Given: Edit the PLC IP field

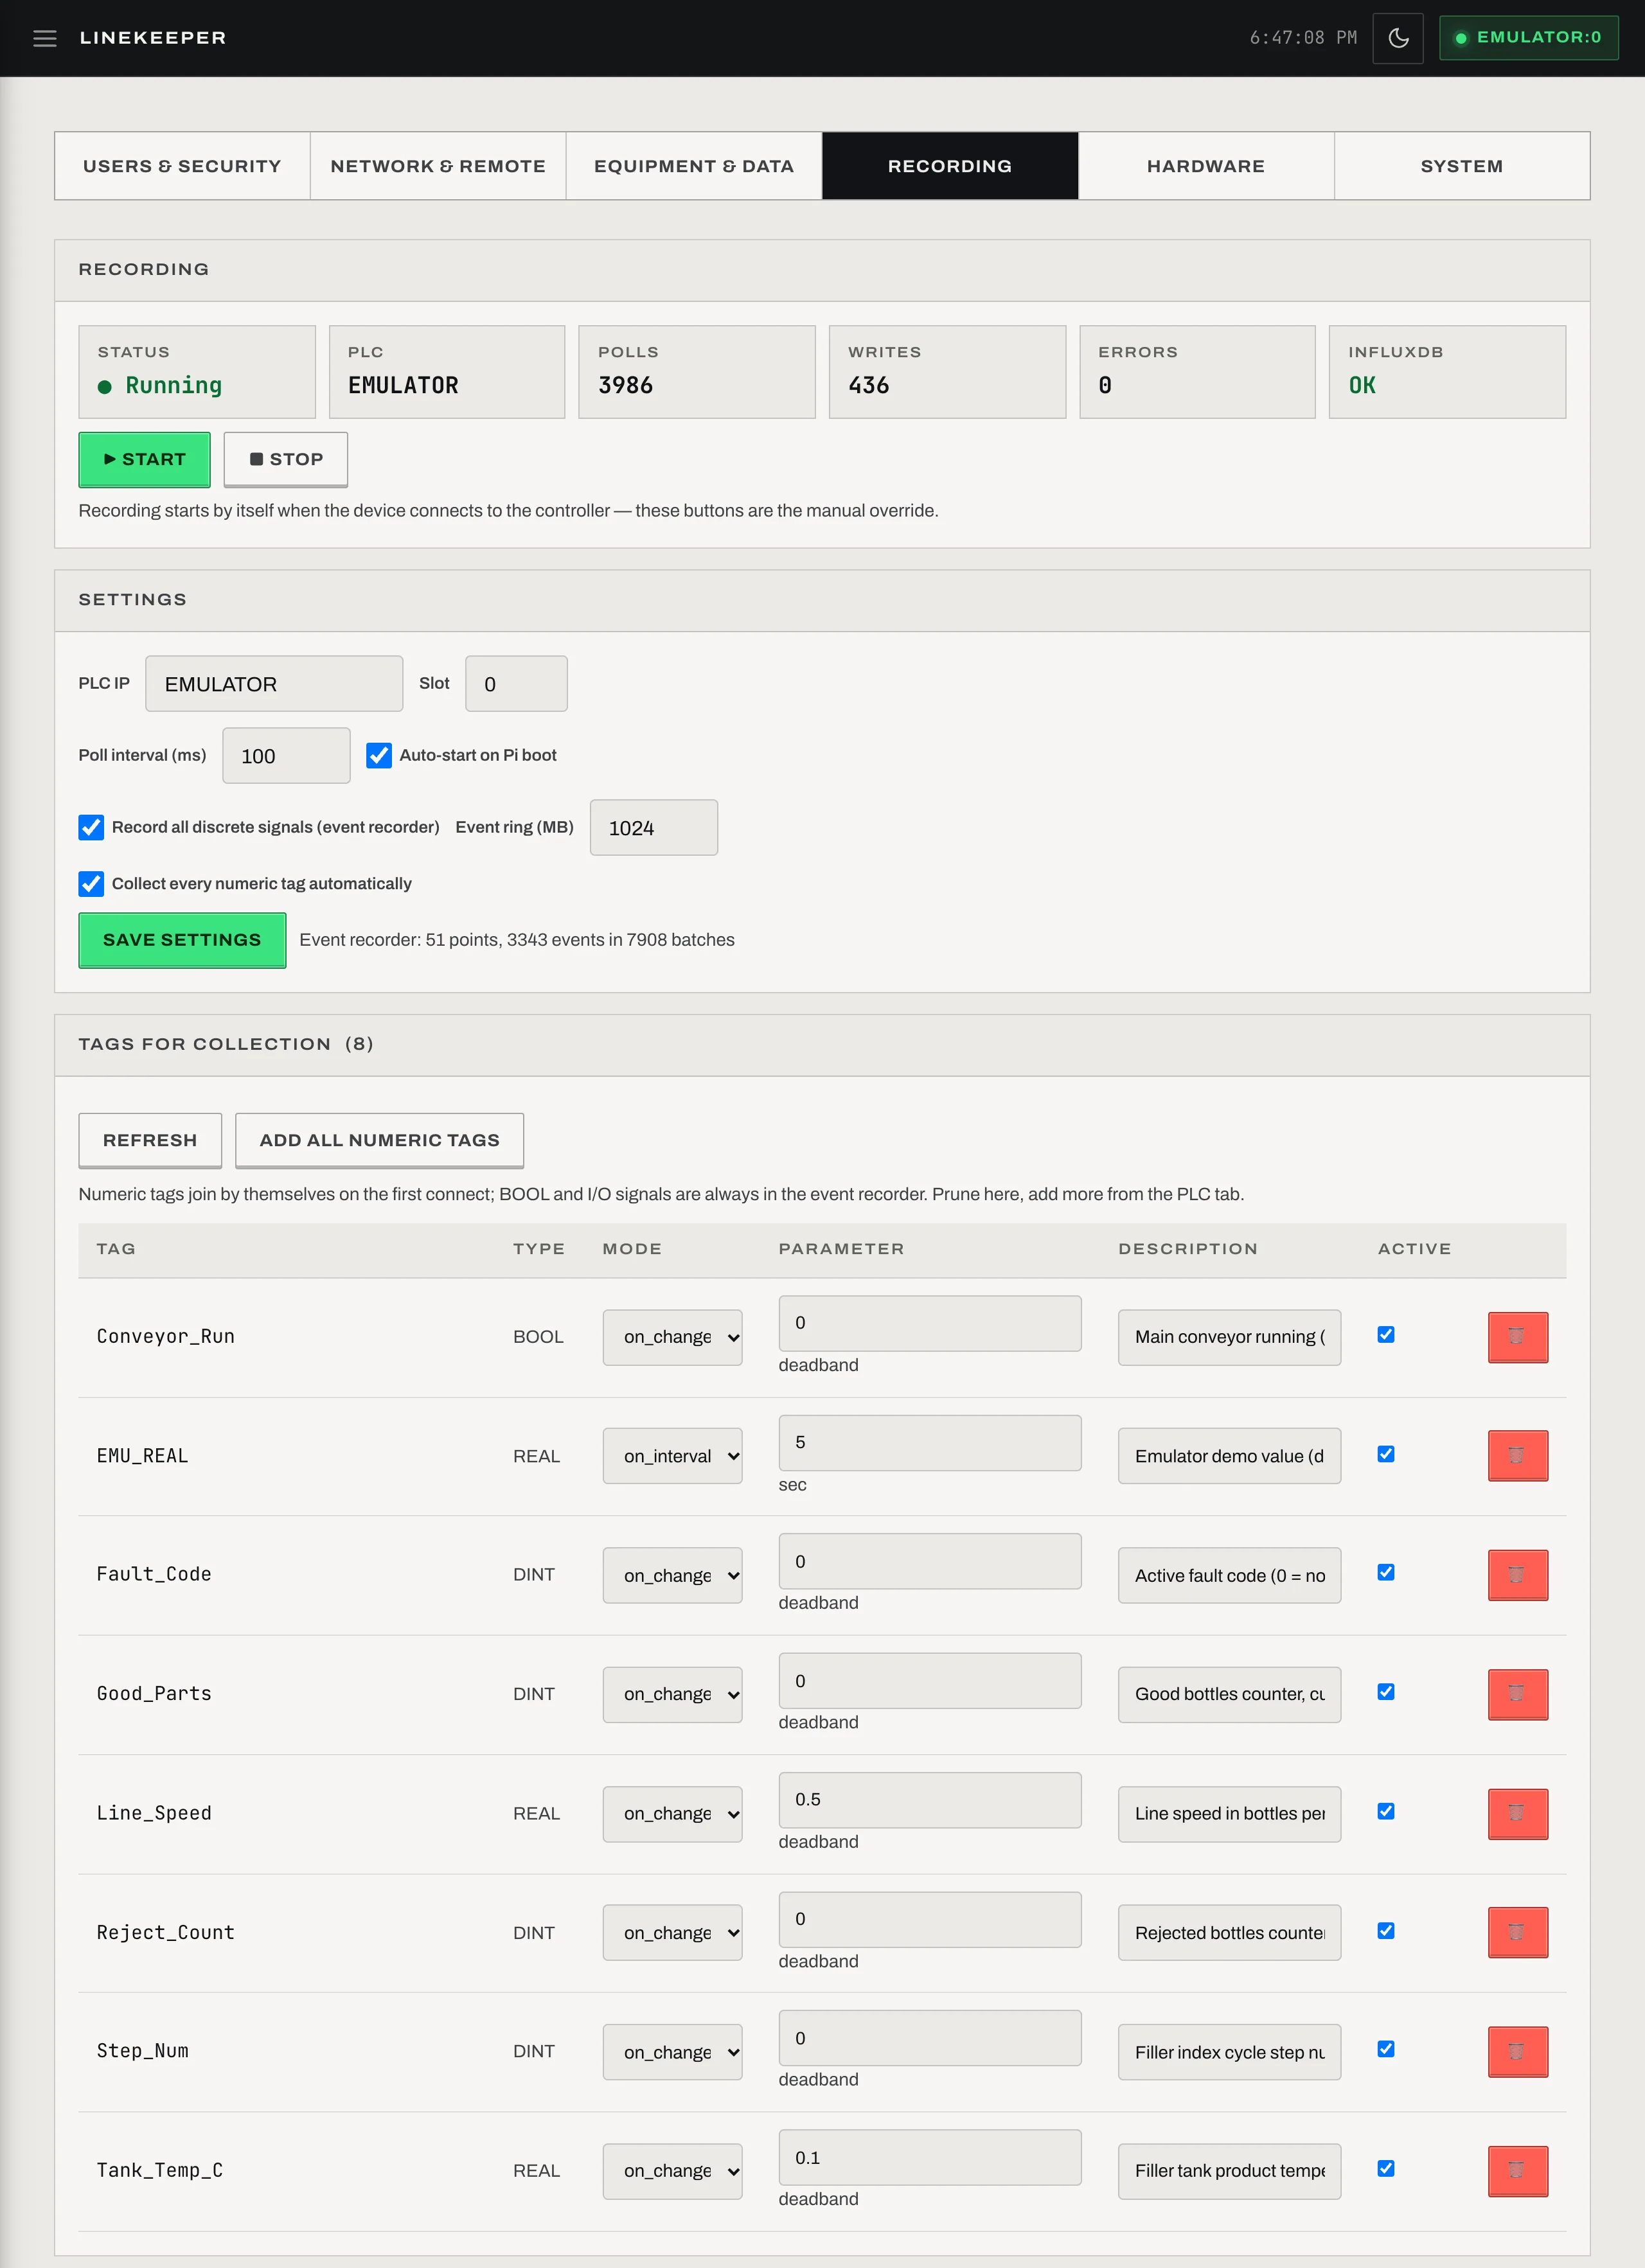Looking at the screenshot, I should click(x=274, y=684).
